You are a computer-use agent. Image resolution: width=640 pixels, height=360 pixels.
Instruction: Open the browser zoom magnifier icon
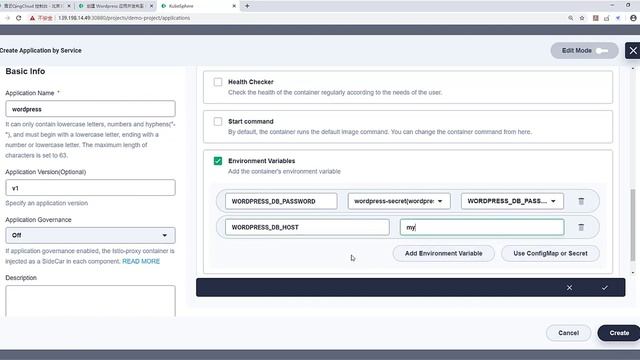(570, 18)
